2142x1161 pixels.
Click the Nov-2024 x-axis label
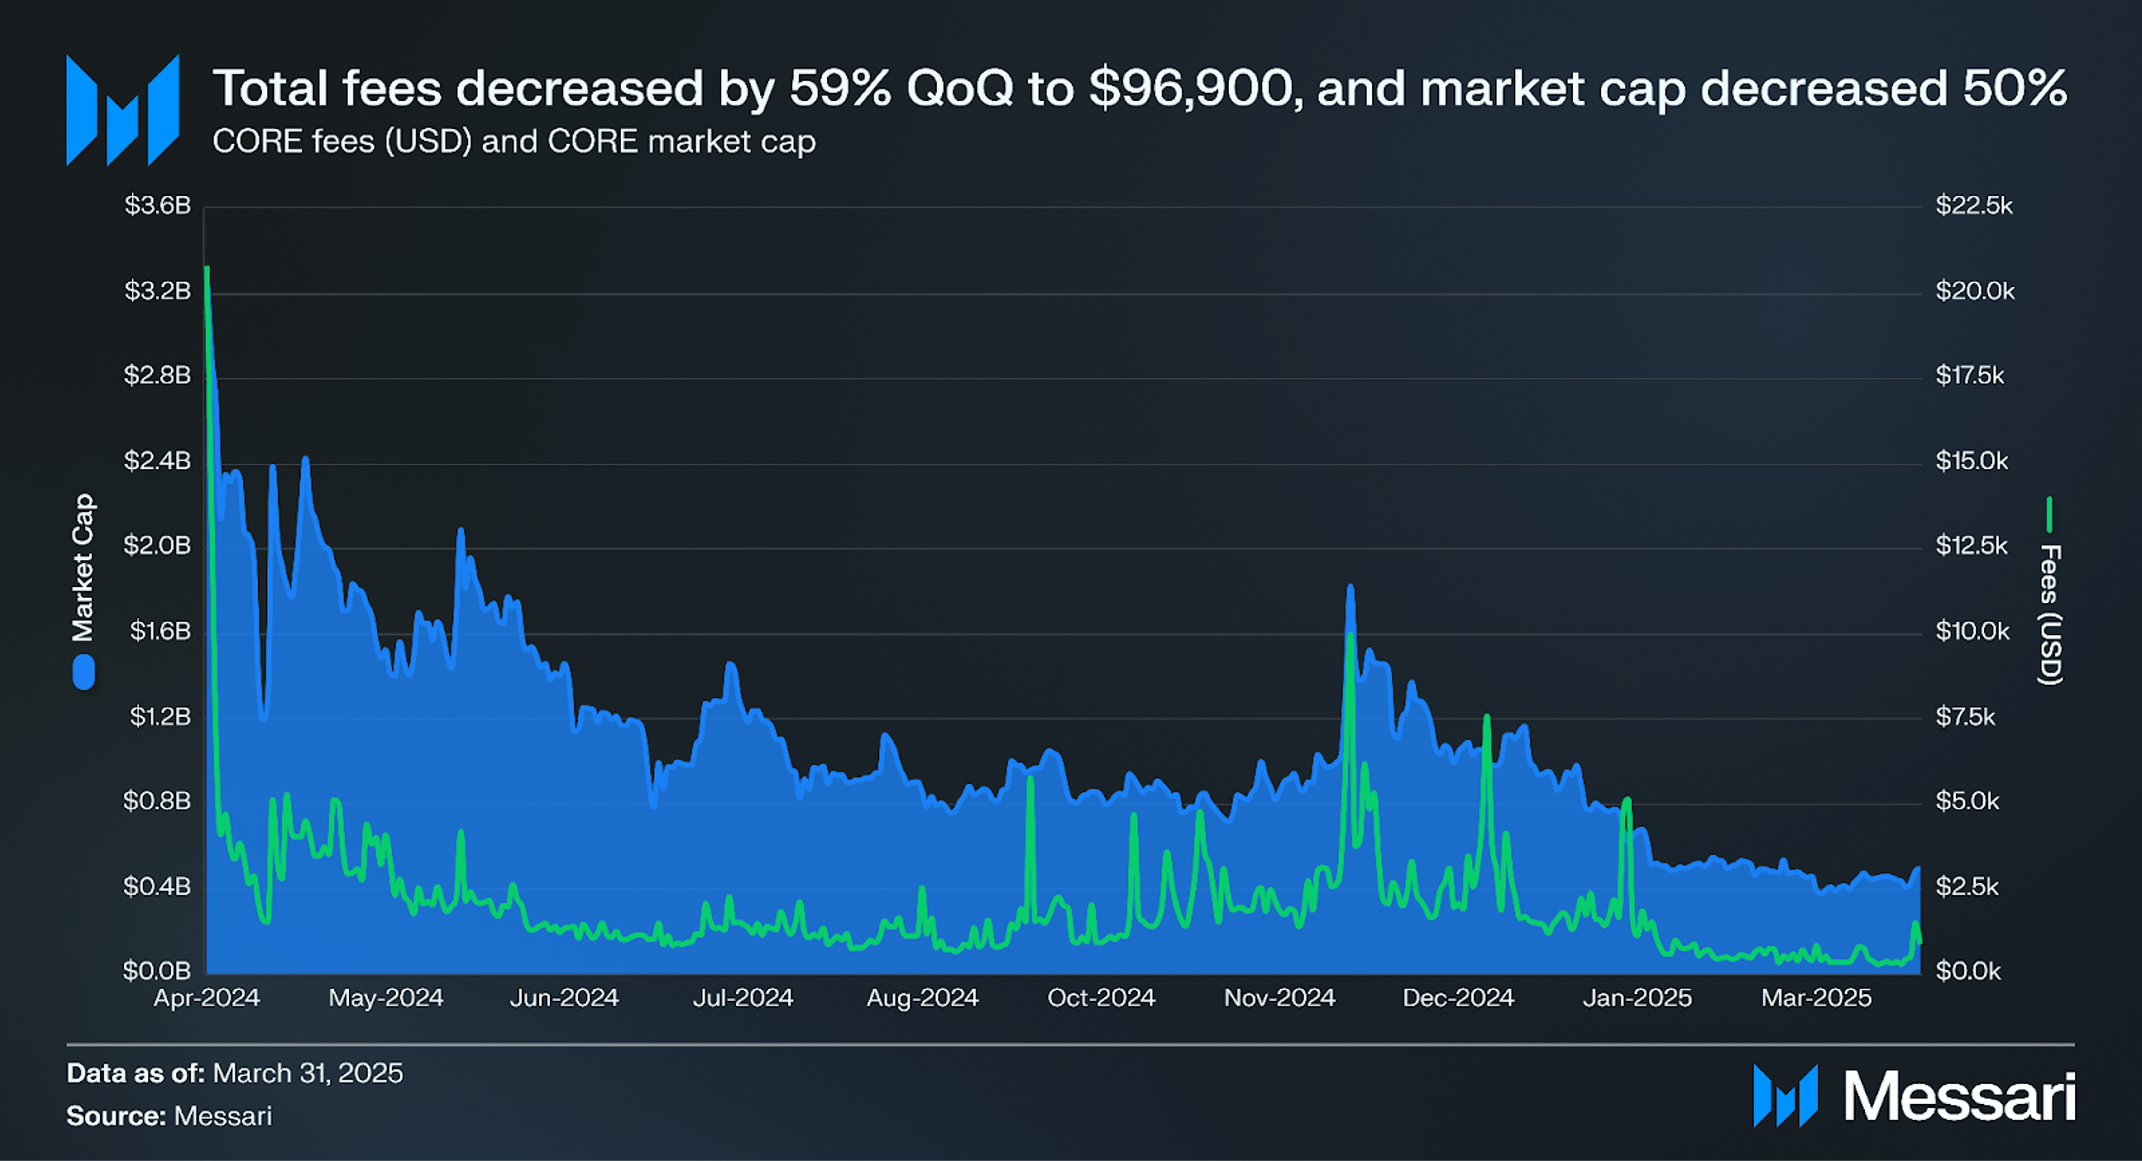(x=1280, y=998)
